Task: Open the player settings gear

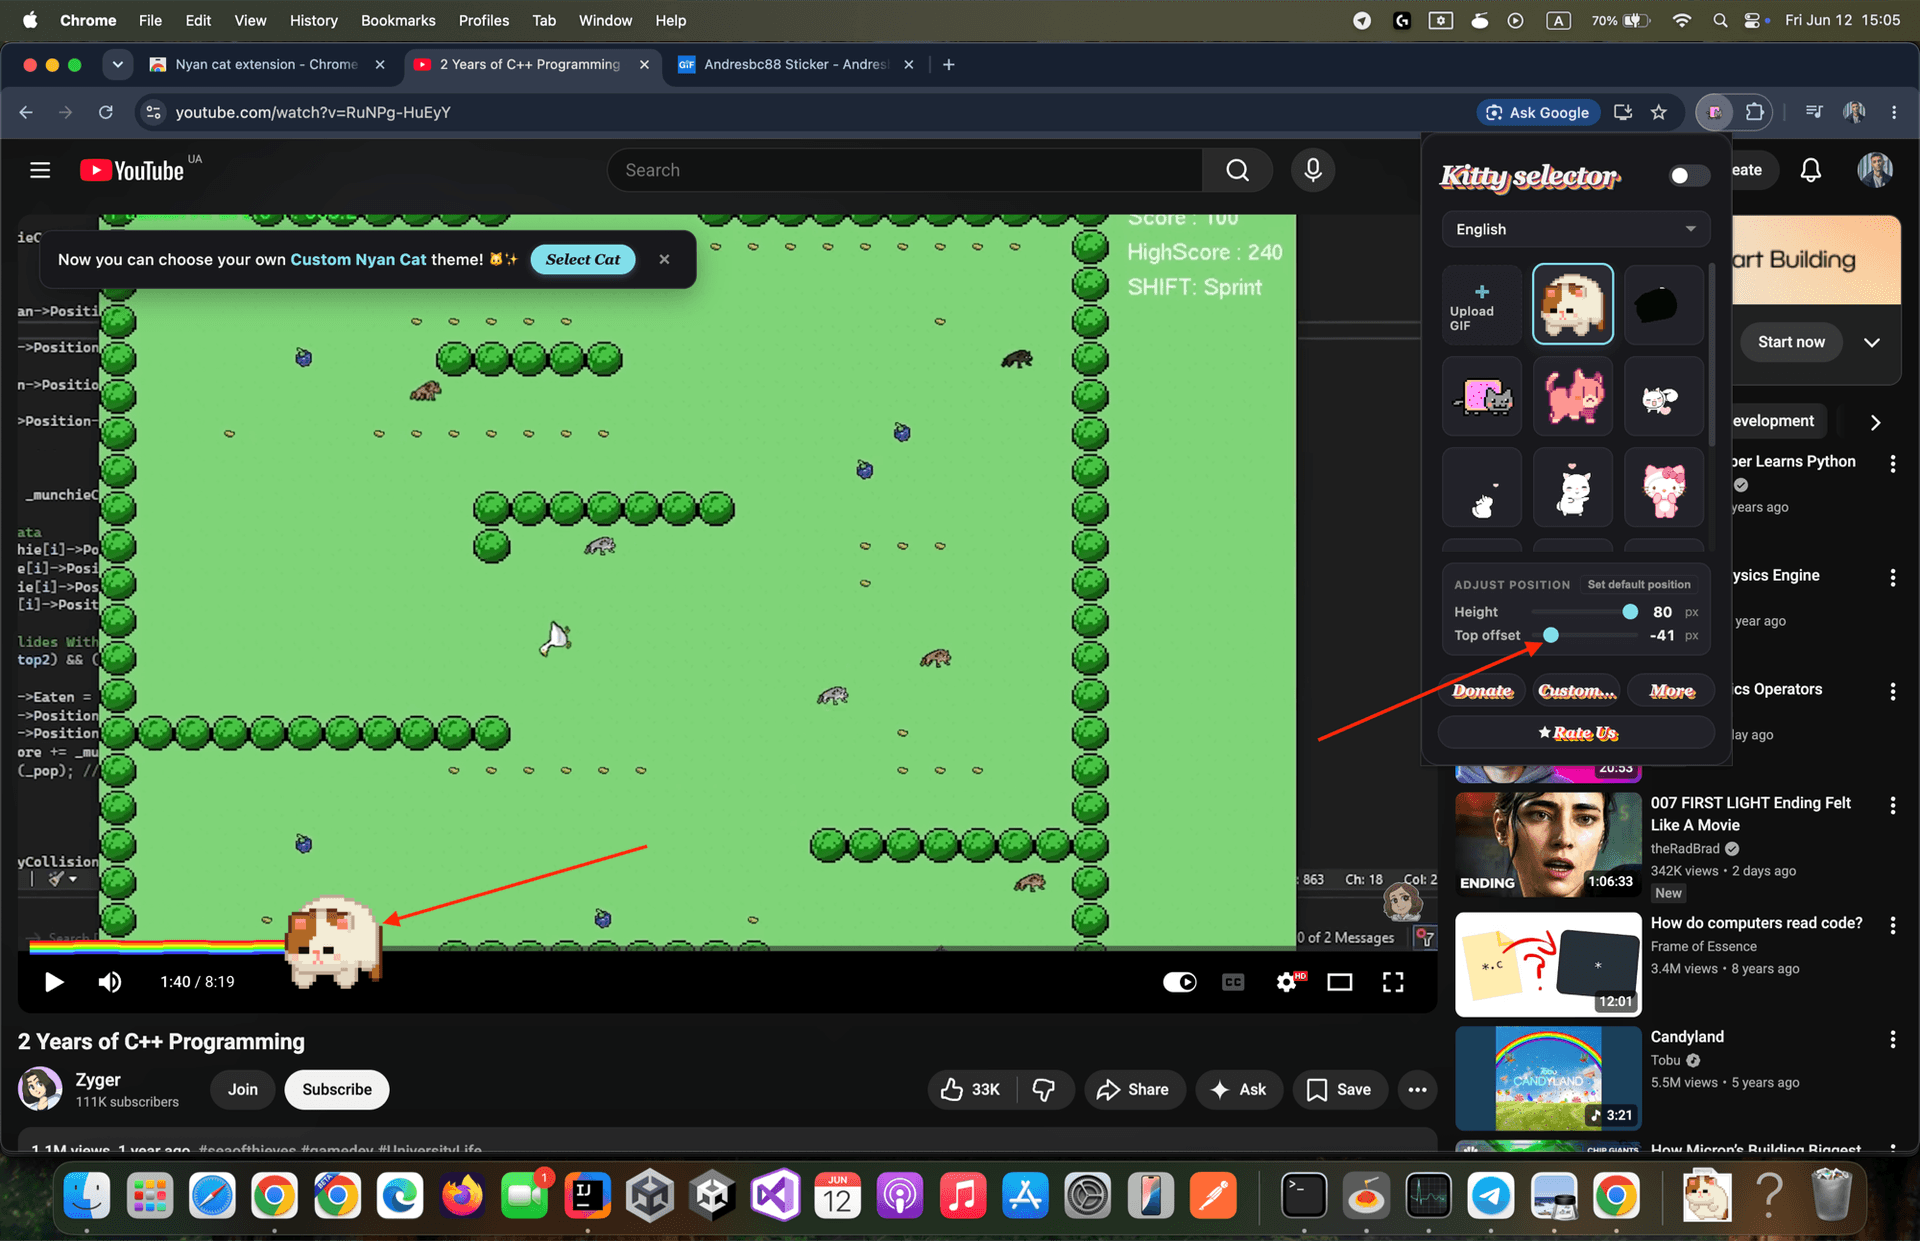Action: (1288, 982)
